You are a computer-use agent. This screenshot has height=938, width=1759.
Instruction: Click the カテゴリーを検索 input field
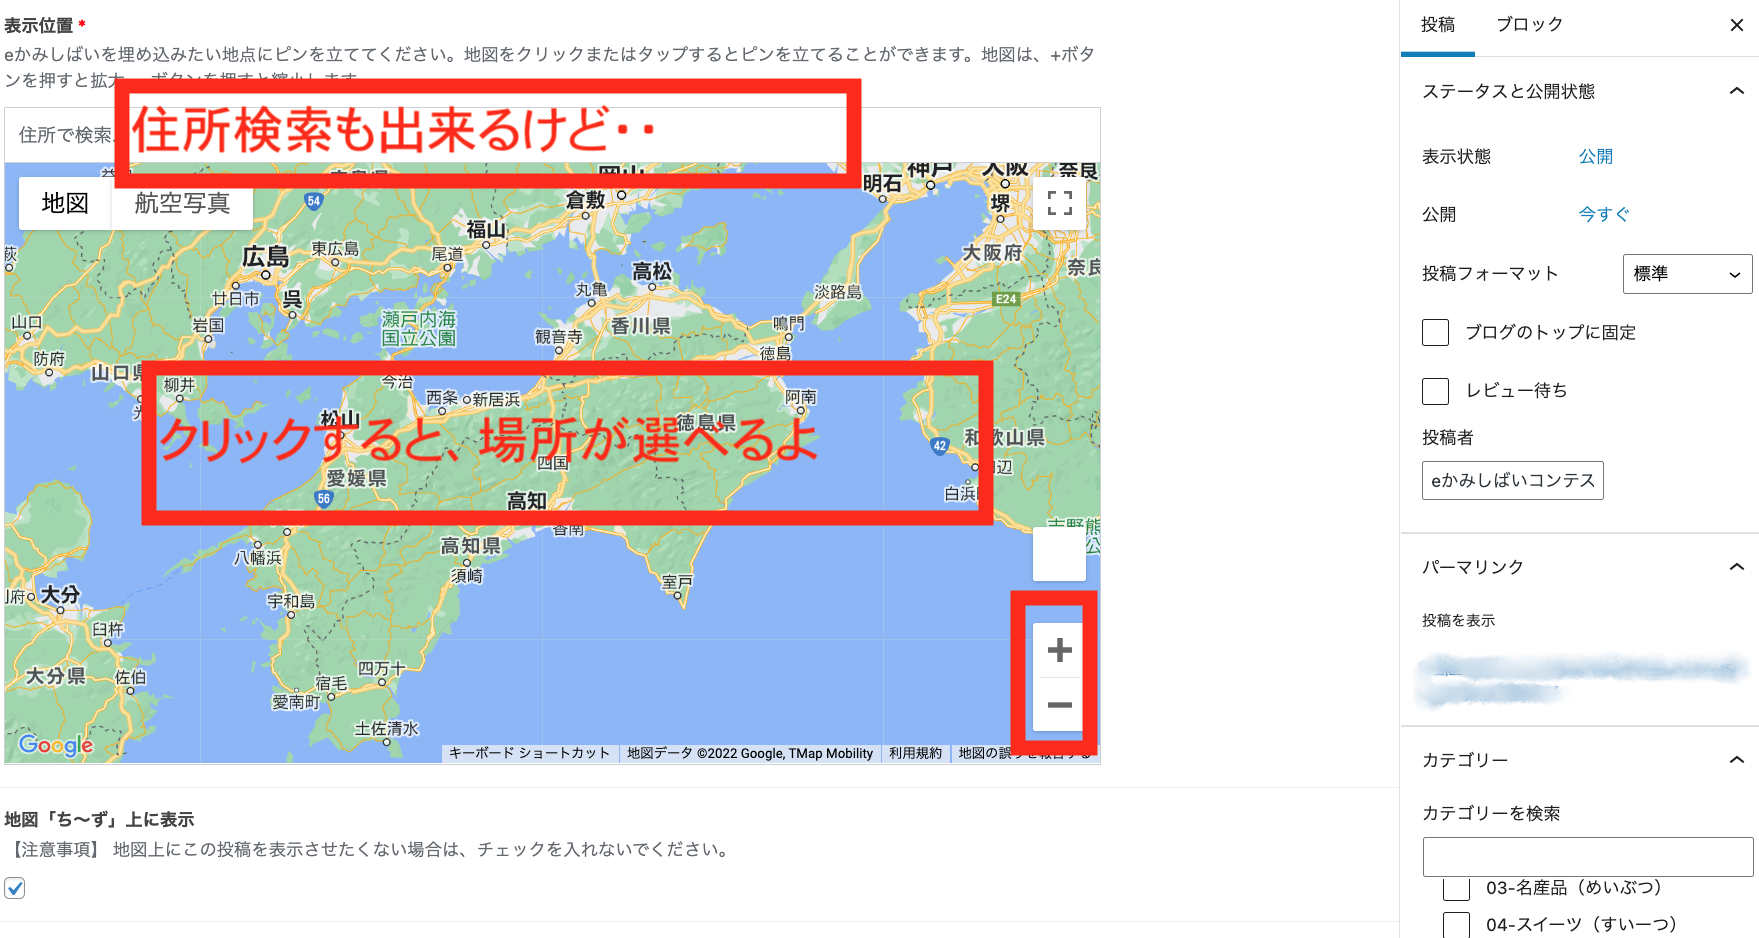pyautogui.click(x=1588, y=857)
